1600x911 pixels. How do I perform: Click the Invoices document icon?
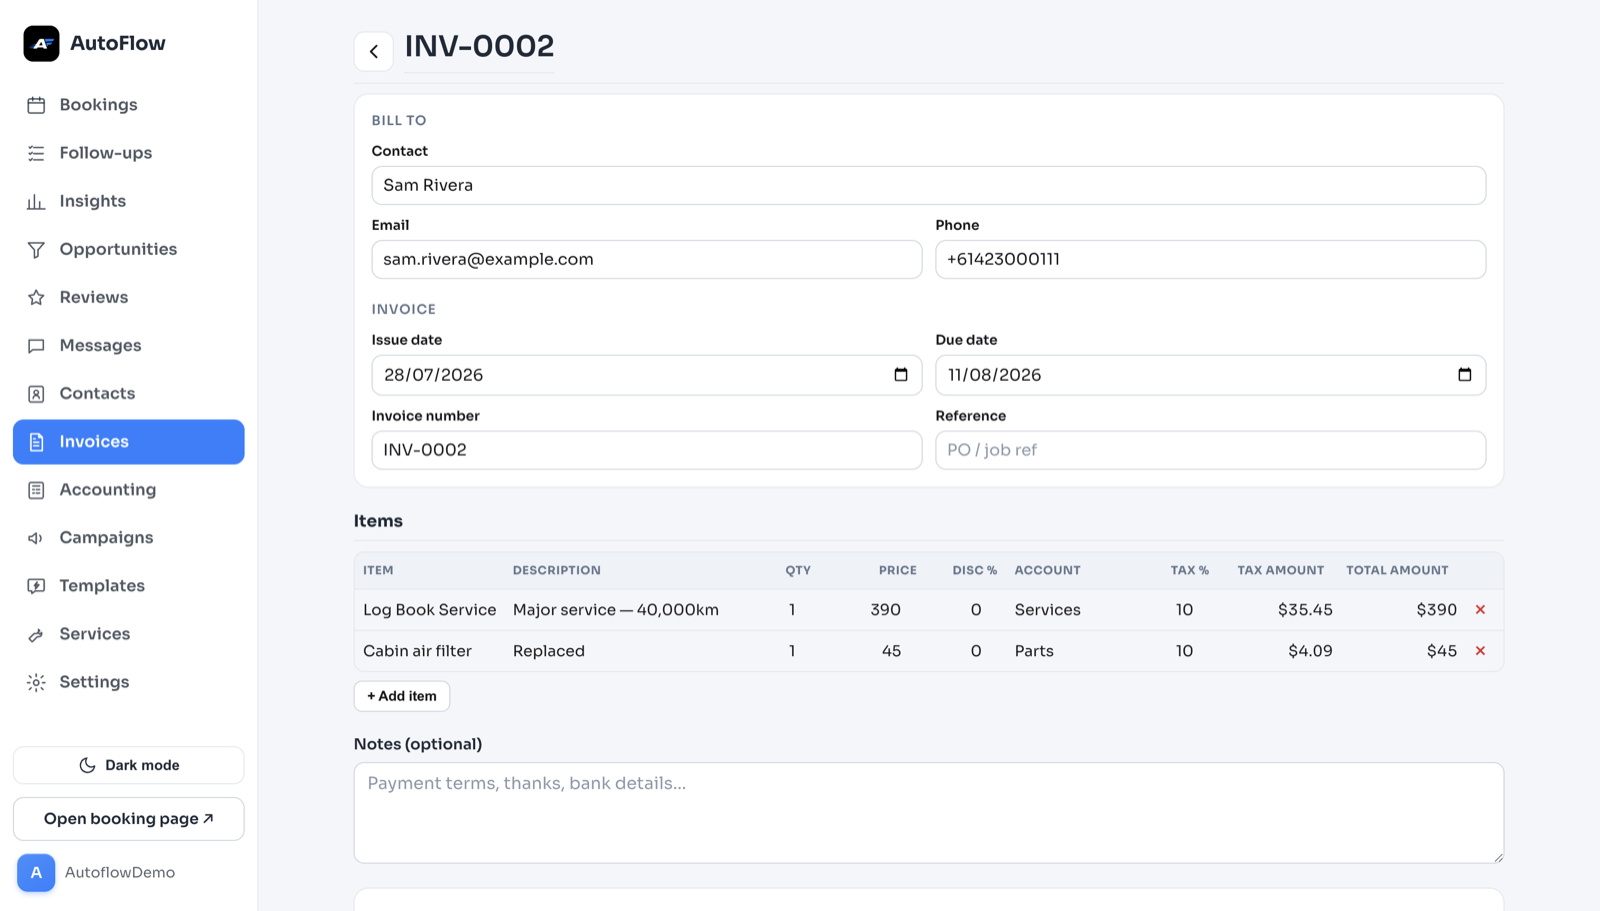coord(36,441)
